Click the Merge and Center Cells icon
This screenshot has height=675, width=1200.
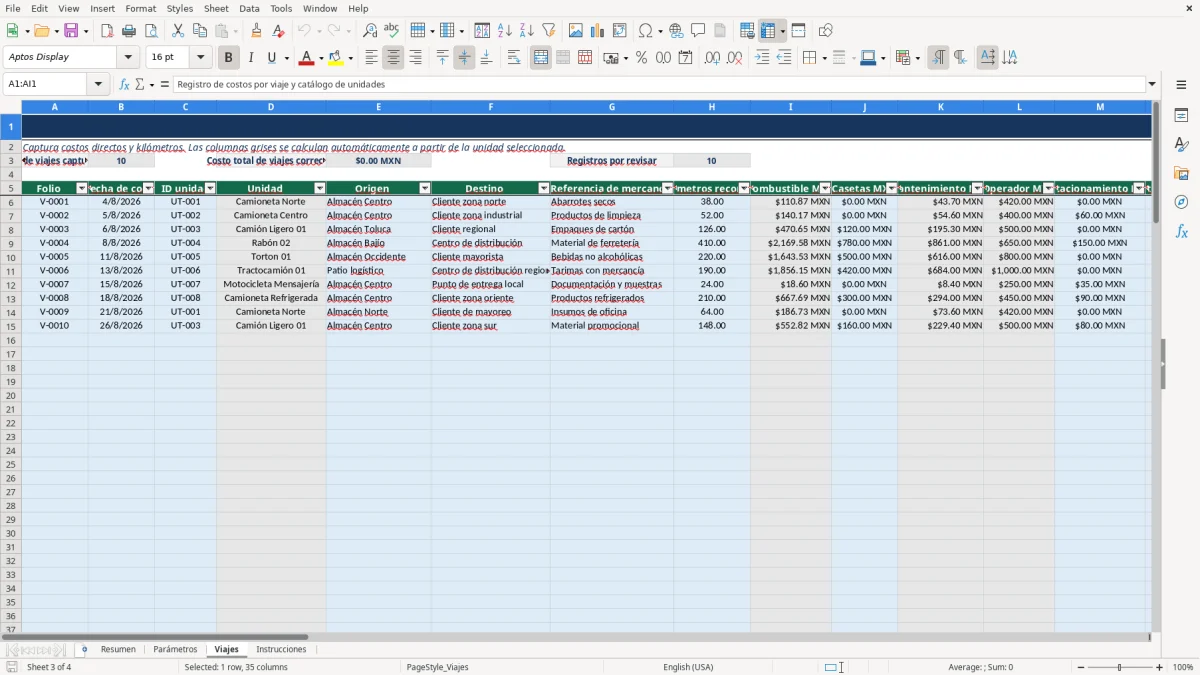tap(541, 58)
